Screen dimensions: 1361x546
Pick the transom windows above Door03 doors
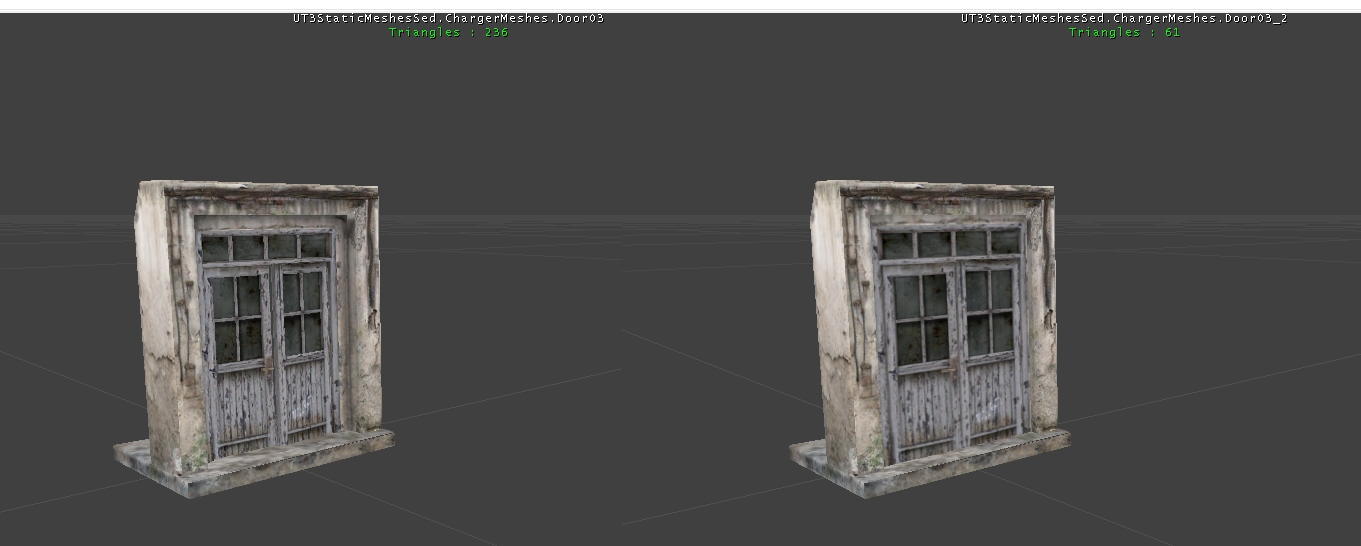pos(265,246)
